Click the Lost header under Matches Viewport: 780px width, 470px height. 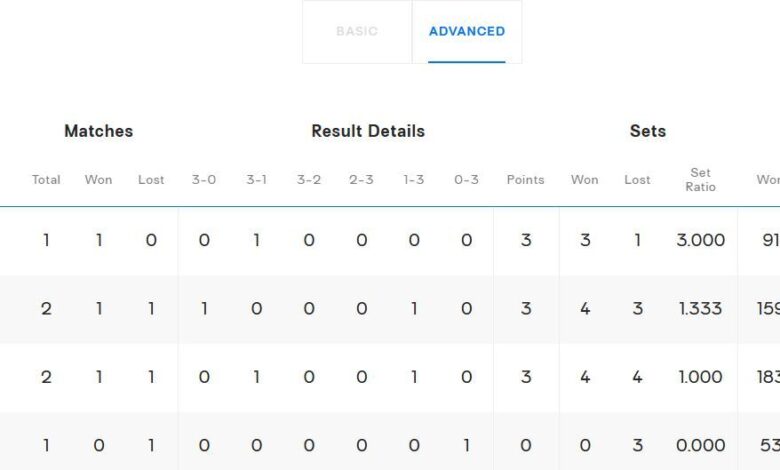click(x=151, y=180)
